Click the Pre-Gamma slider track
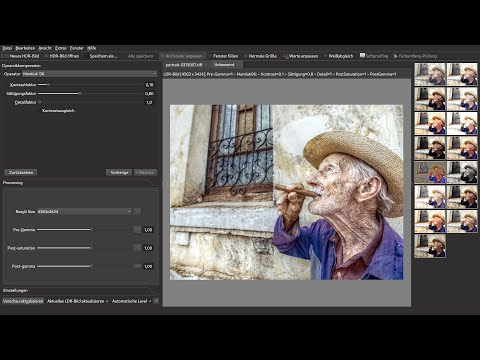Viewport: 480px width, 360px height. point(84,230)
